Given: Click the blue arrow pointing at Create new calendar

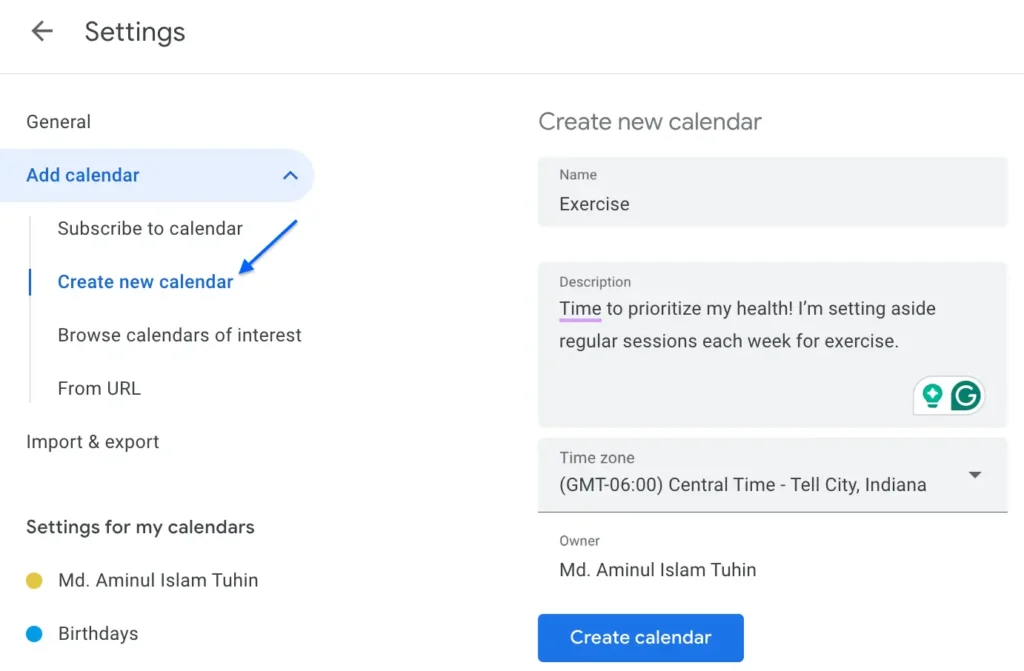Looking at the screenshot, I should pyautogui.click(x=270, y=245).
